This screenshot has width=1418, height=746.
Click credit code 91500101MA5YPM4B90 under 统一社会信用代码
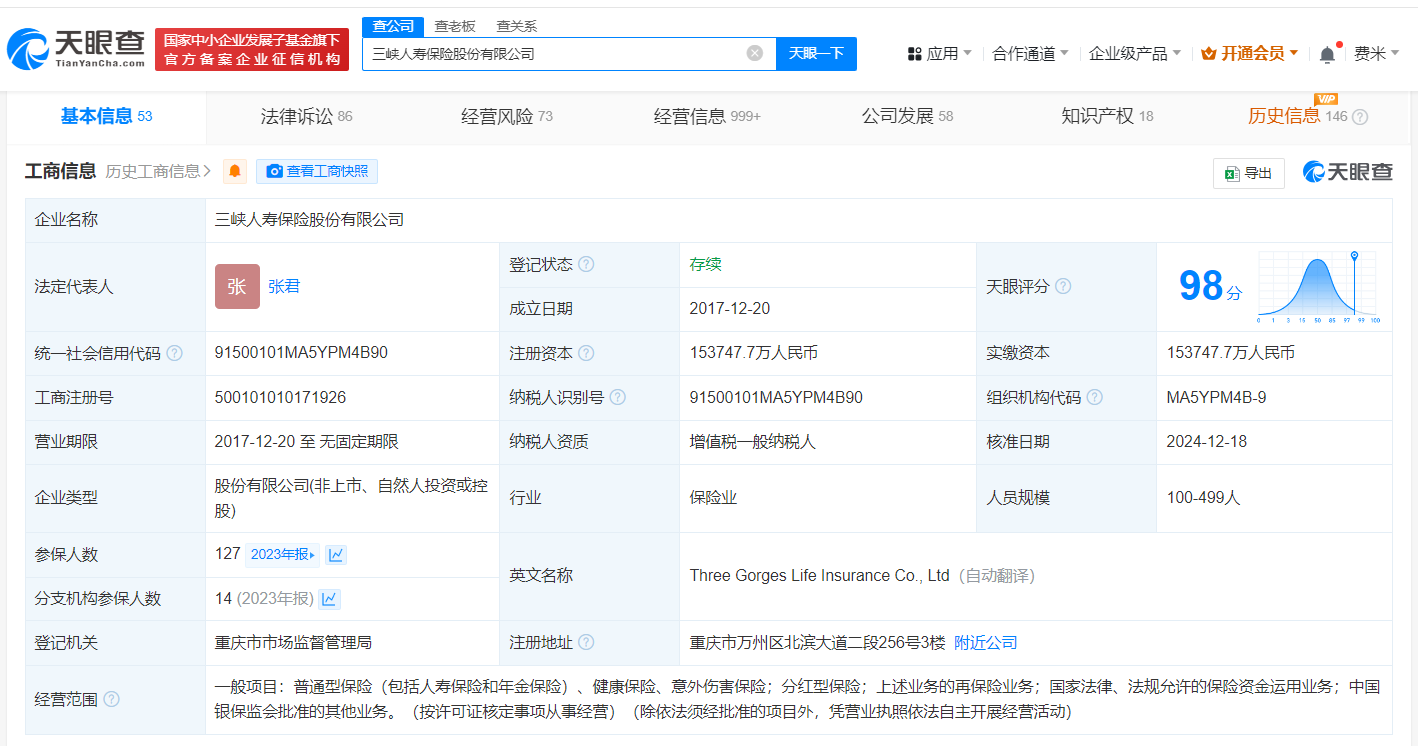point(301,353)
